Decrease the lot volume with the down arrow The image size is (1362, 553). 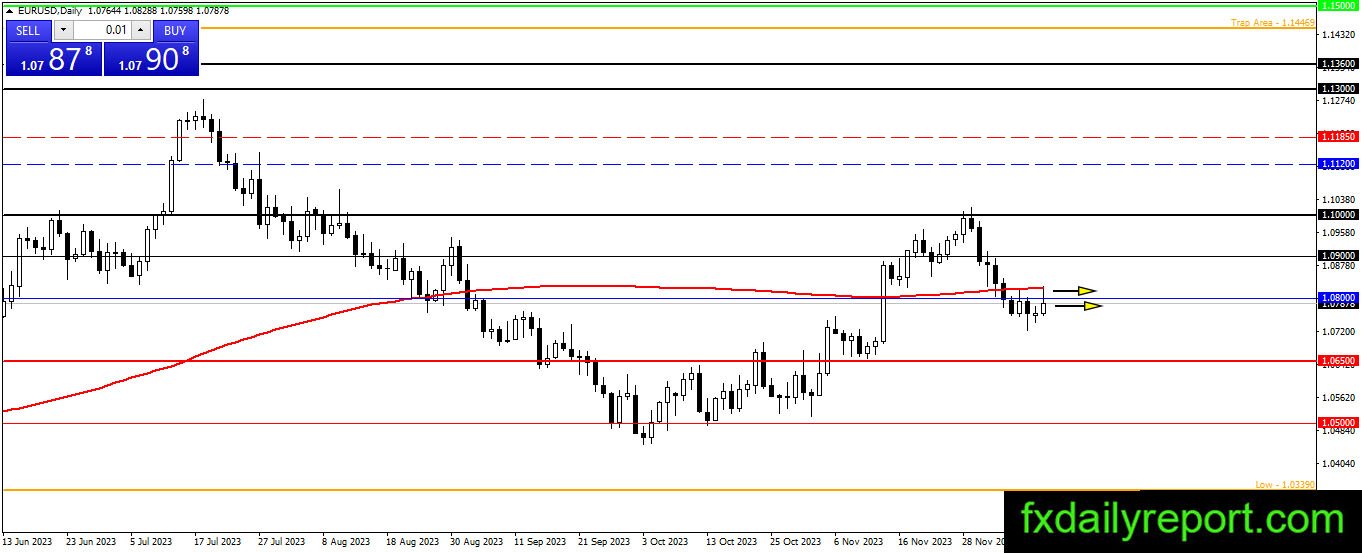coord(61,31)
